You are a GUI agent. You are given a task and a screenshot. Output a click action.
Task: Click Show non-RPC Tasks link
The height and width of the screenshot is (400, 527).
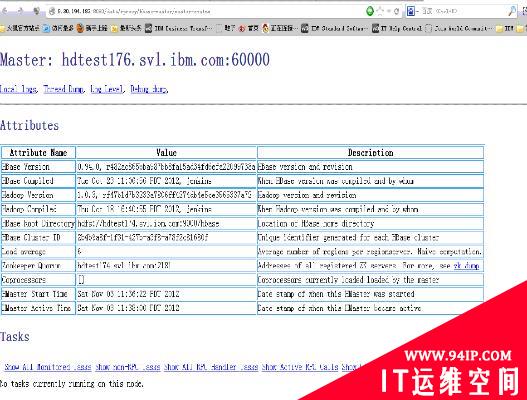coord(128,367)
